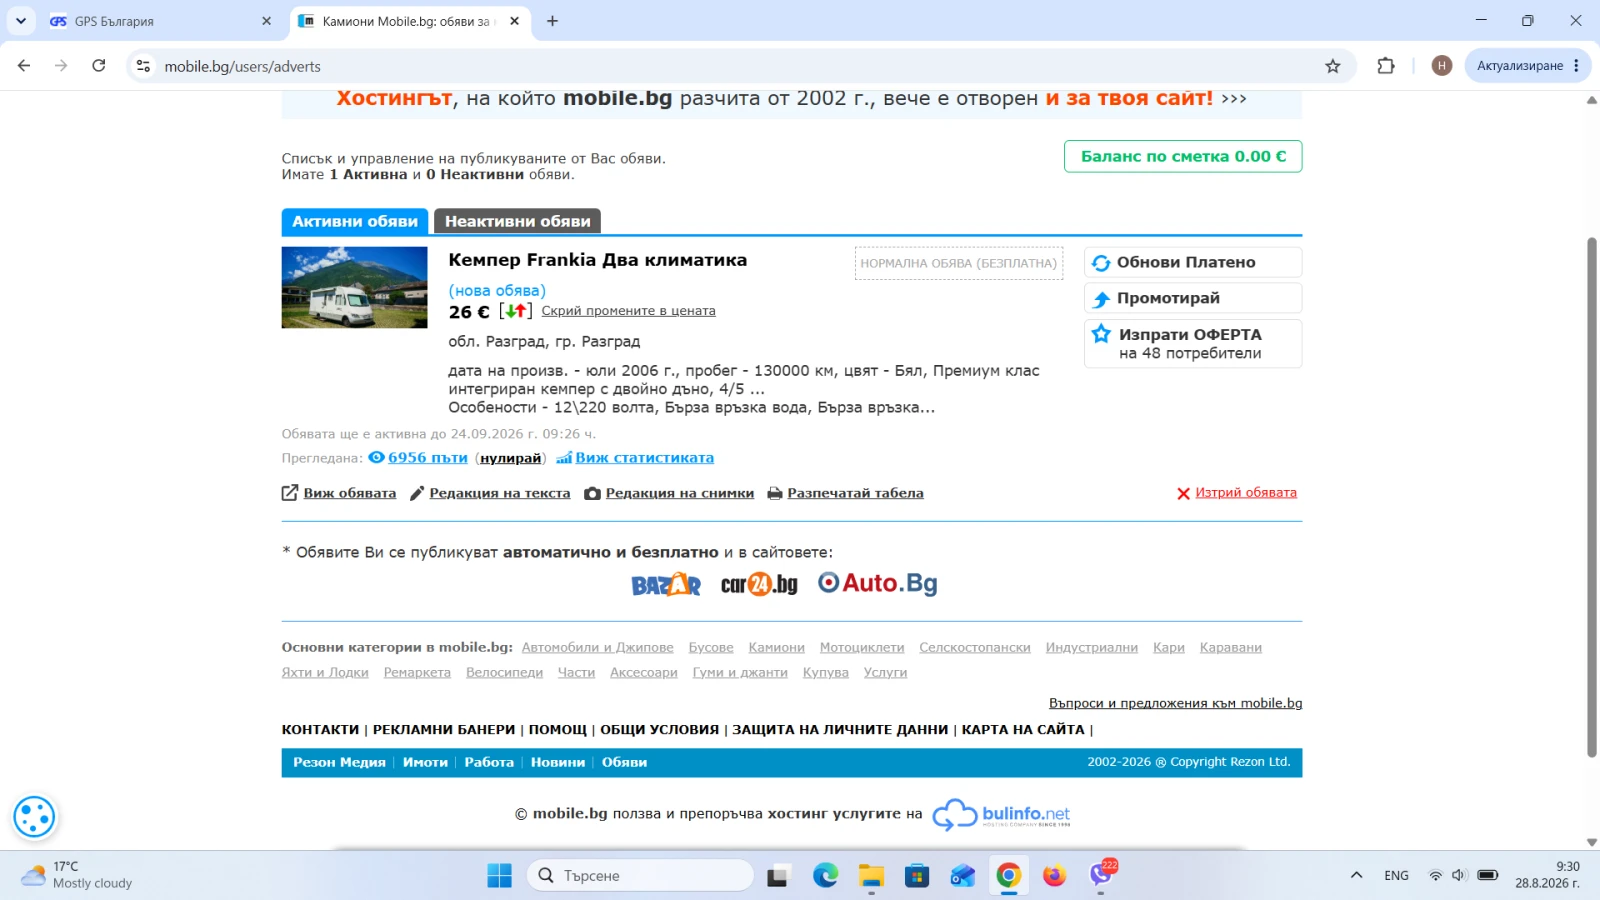Click Изпрати ОФЕРТА на 48 потребители
Screen dimensions: 1600x900
(x=1193, y=343)
